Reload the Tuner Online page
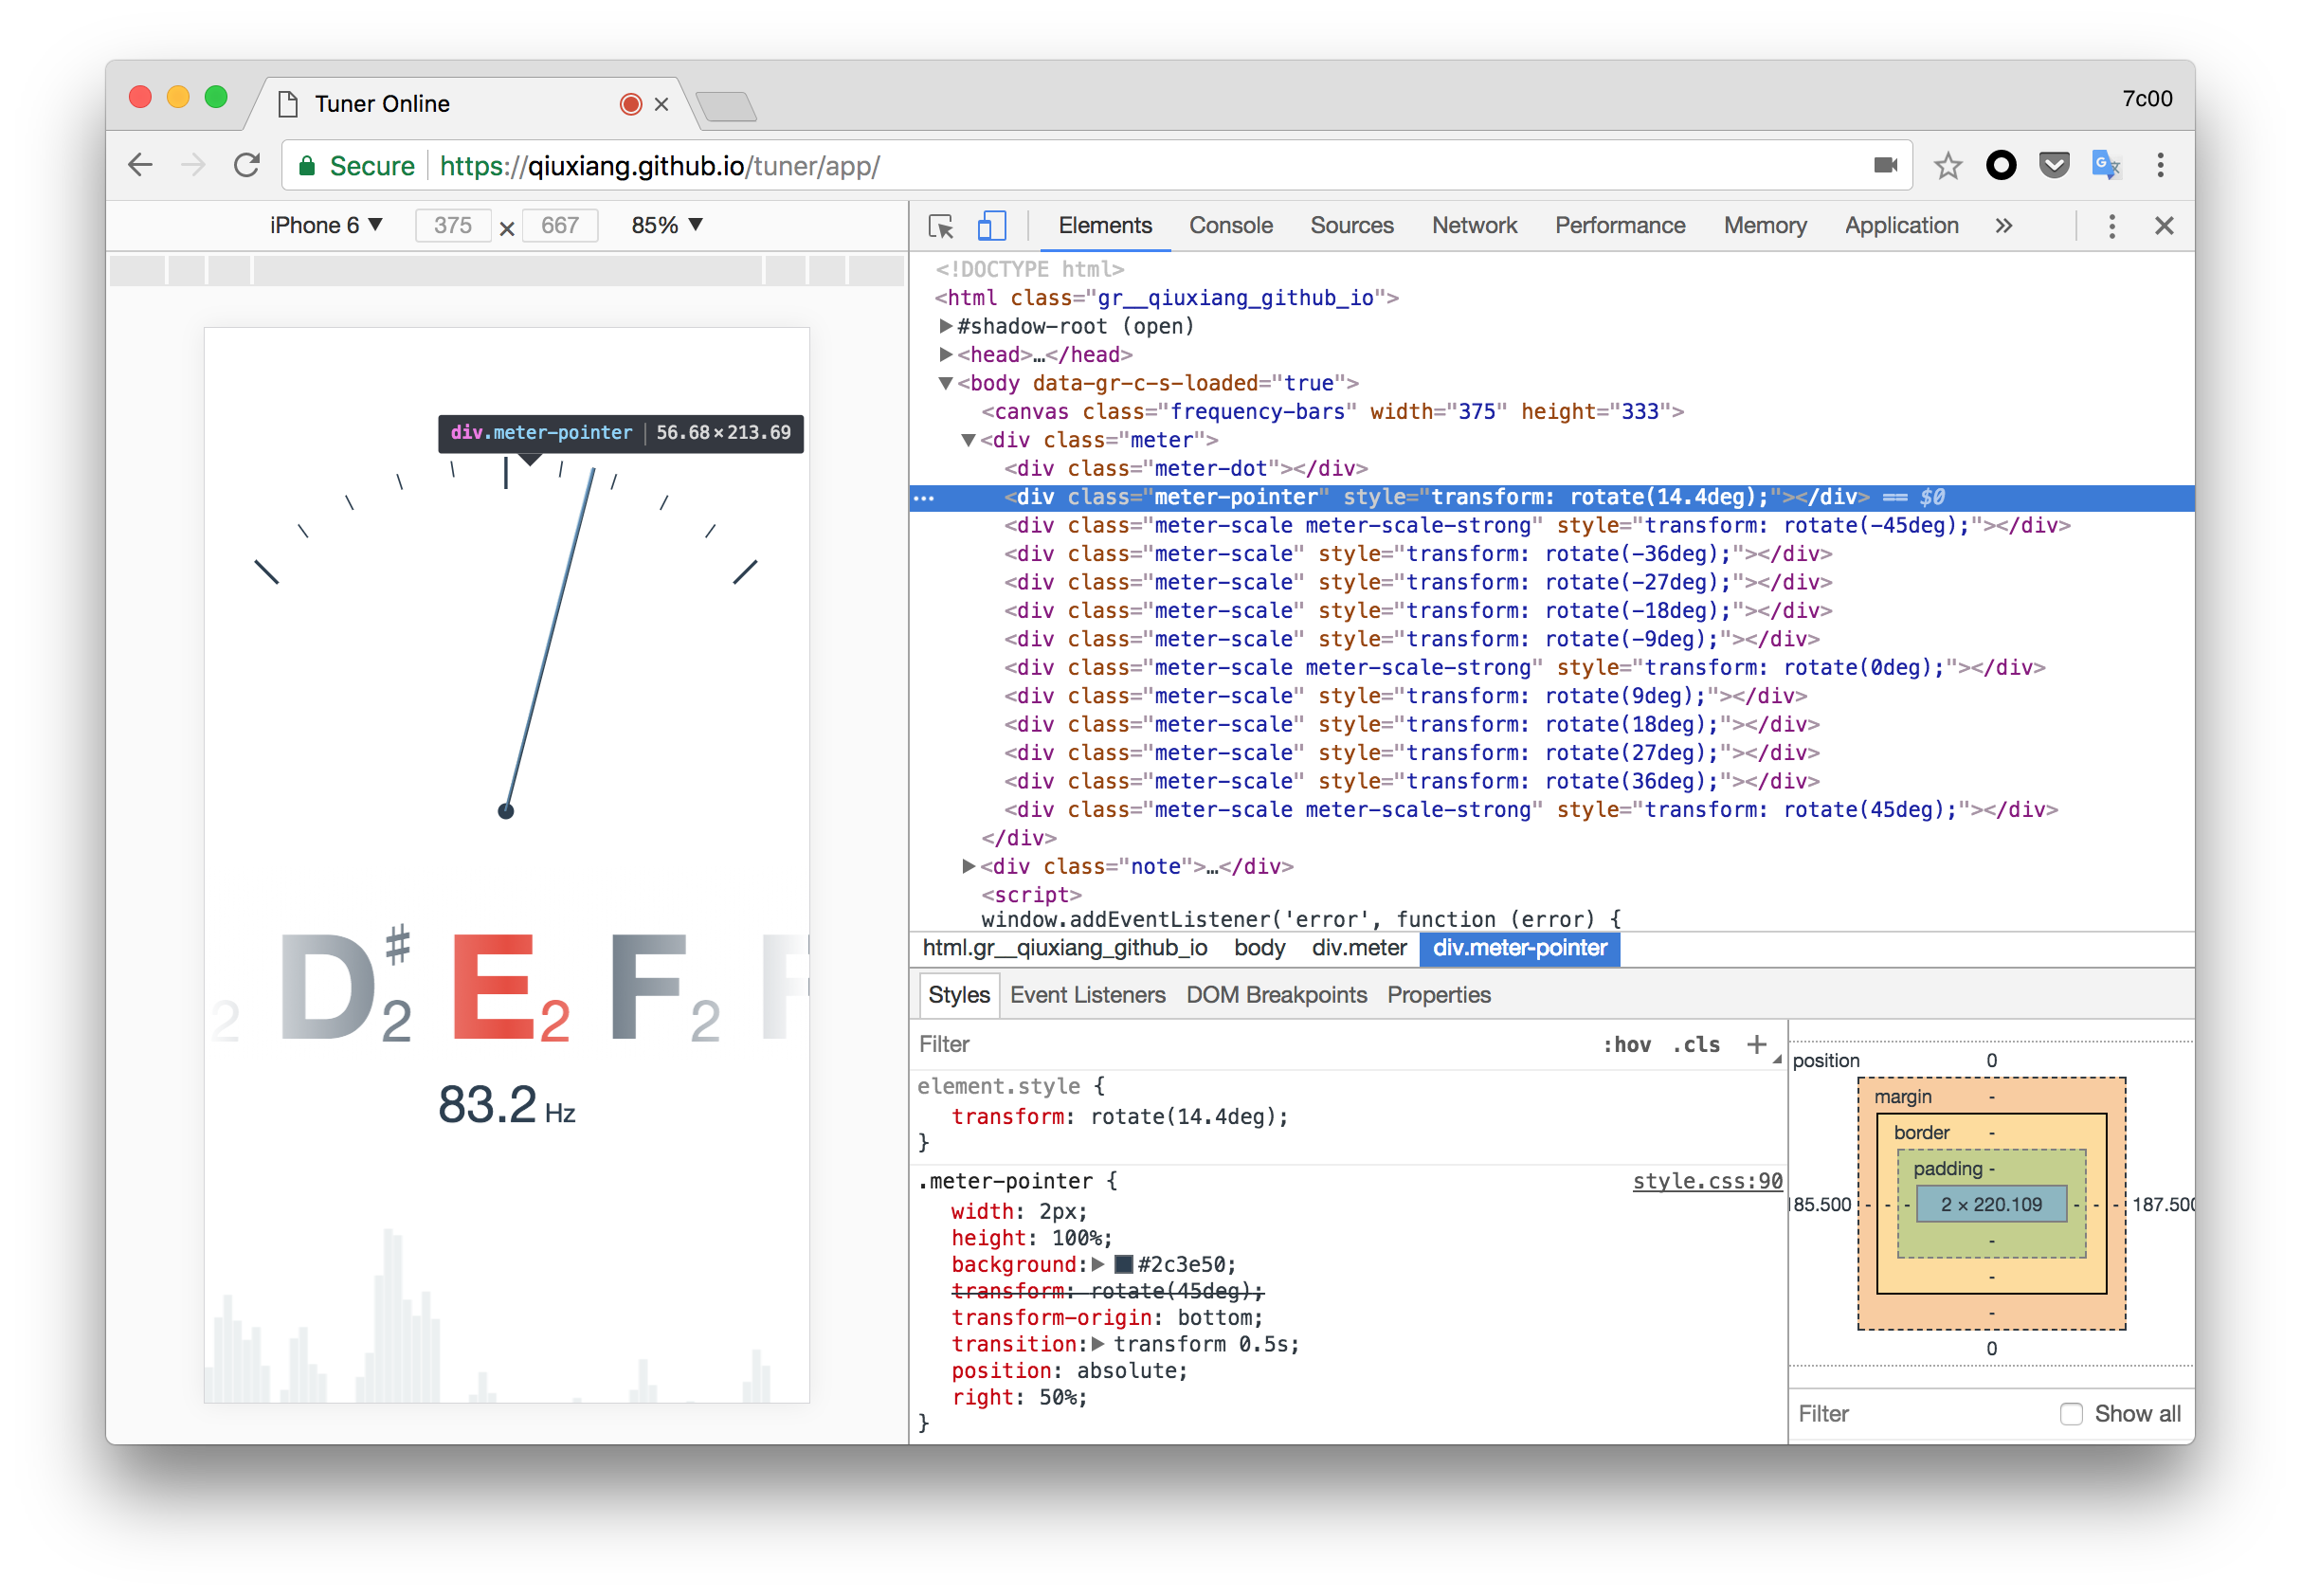 tap(246, 165)
